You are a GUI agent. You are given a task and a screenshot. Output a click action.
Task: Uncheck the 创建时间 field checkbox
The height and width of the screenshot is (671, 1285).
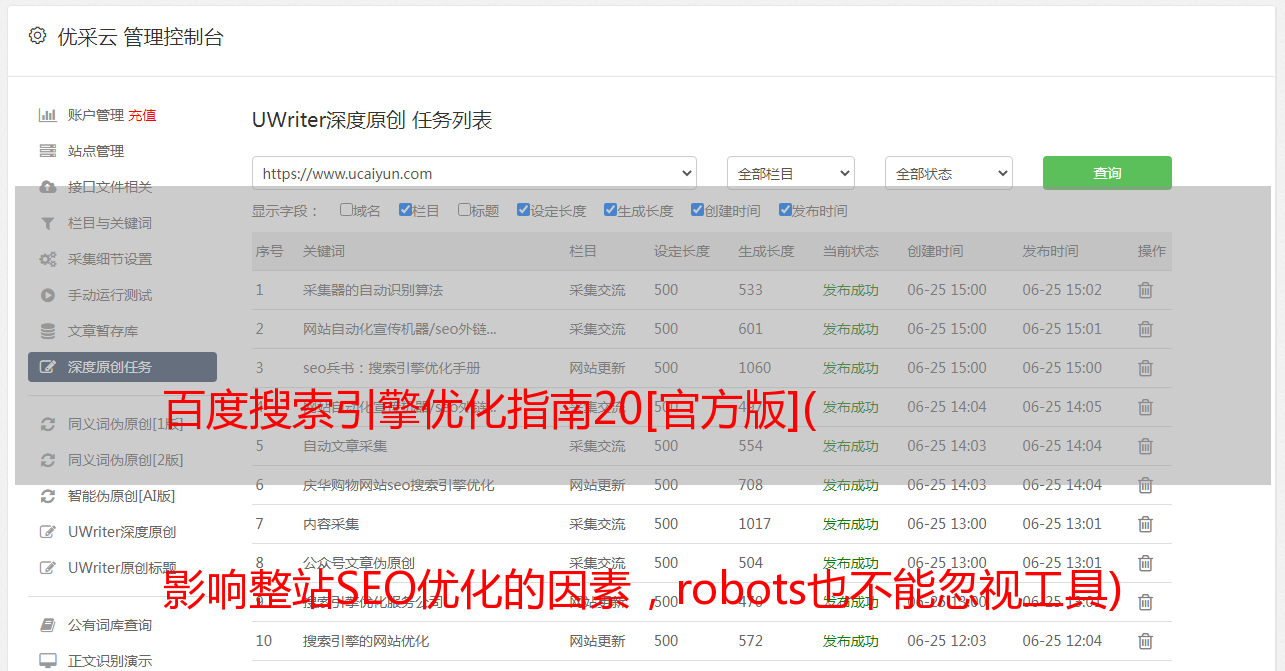697,210
